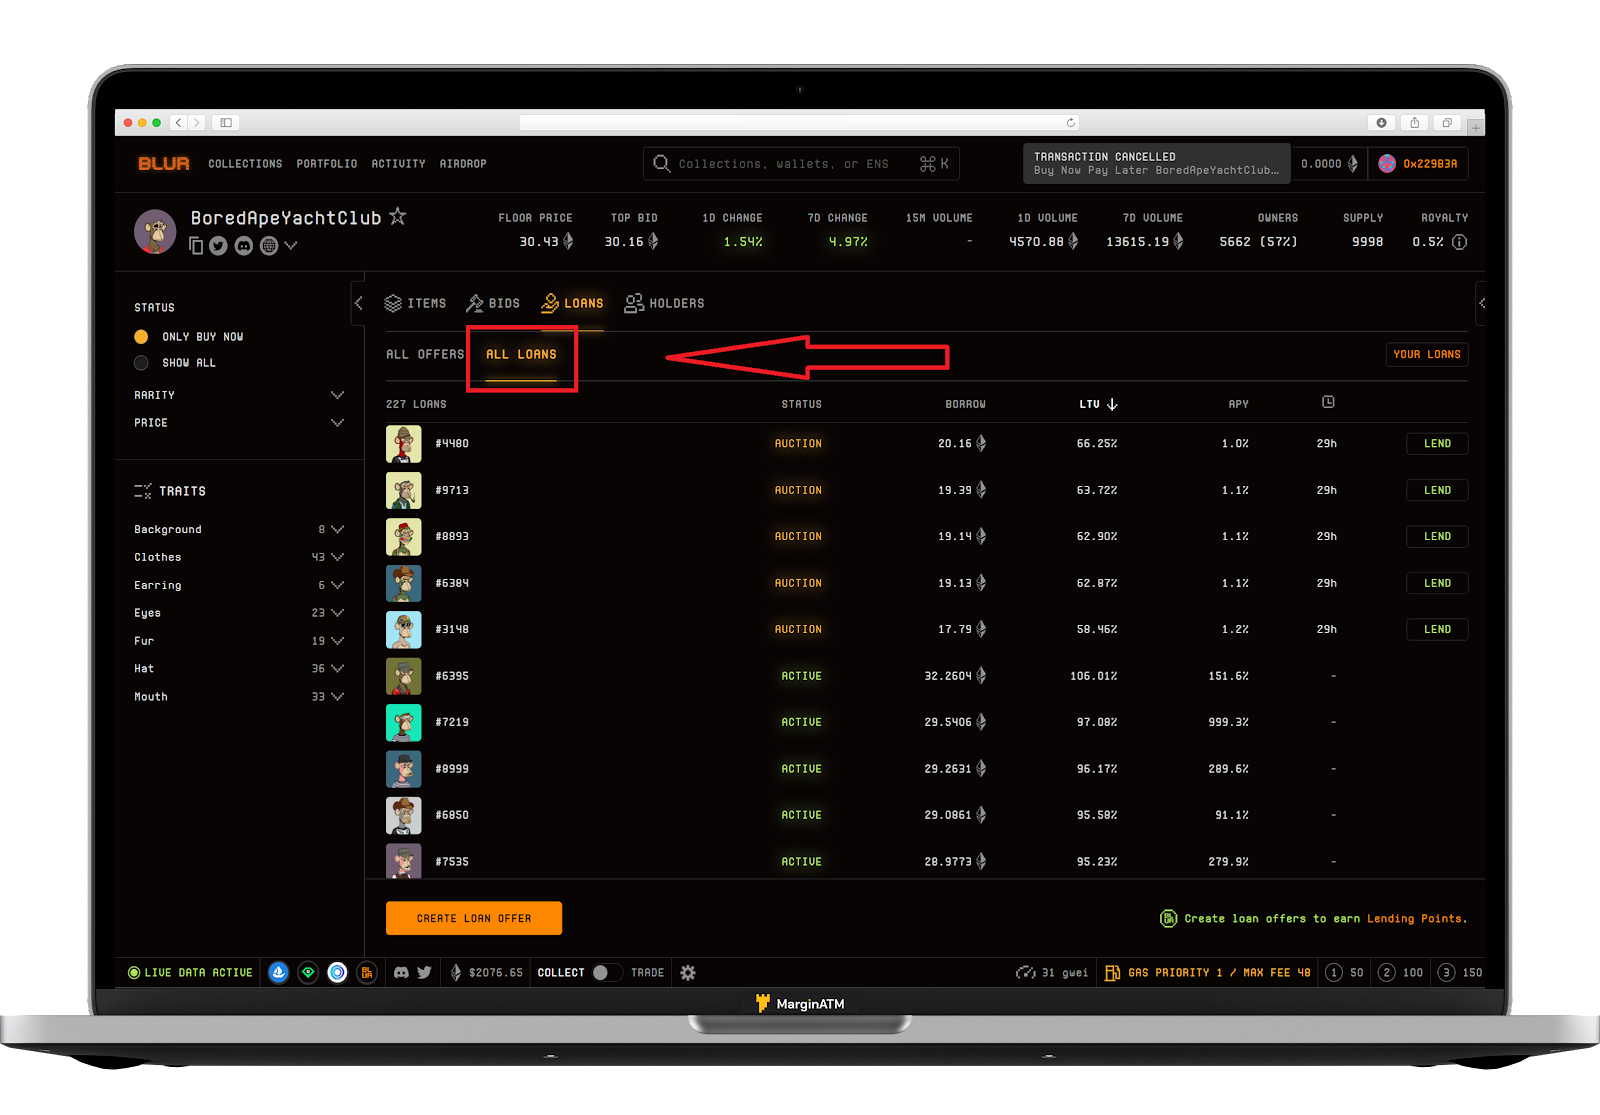Click the wallet avatar icon
This screenshot has width=1600, height=1115.
[x=1387, y=164]
